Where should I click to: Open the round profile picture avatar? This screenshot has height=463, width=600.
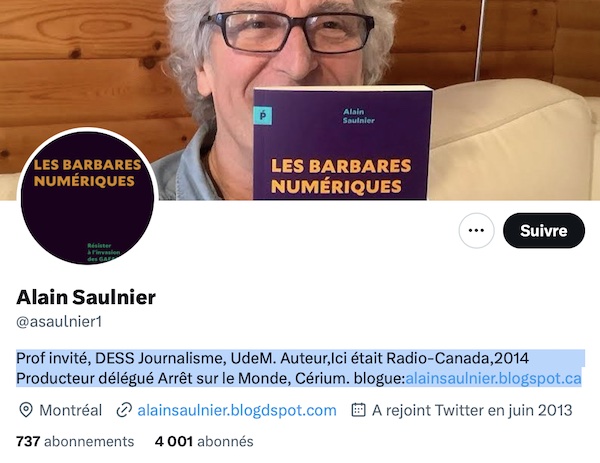tap(88, 197)
